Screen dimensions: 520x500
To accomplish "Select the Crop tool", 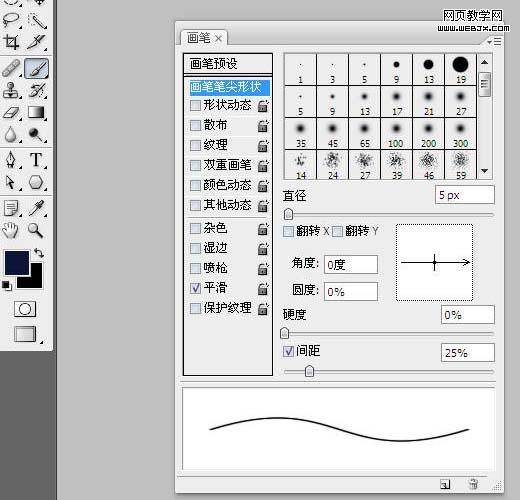I will 11,42.
